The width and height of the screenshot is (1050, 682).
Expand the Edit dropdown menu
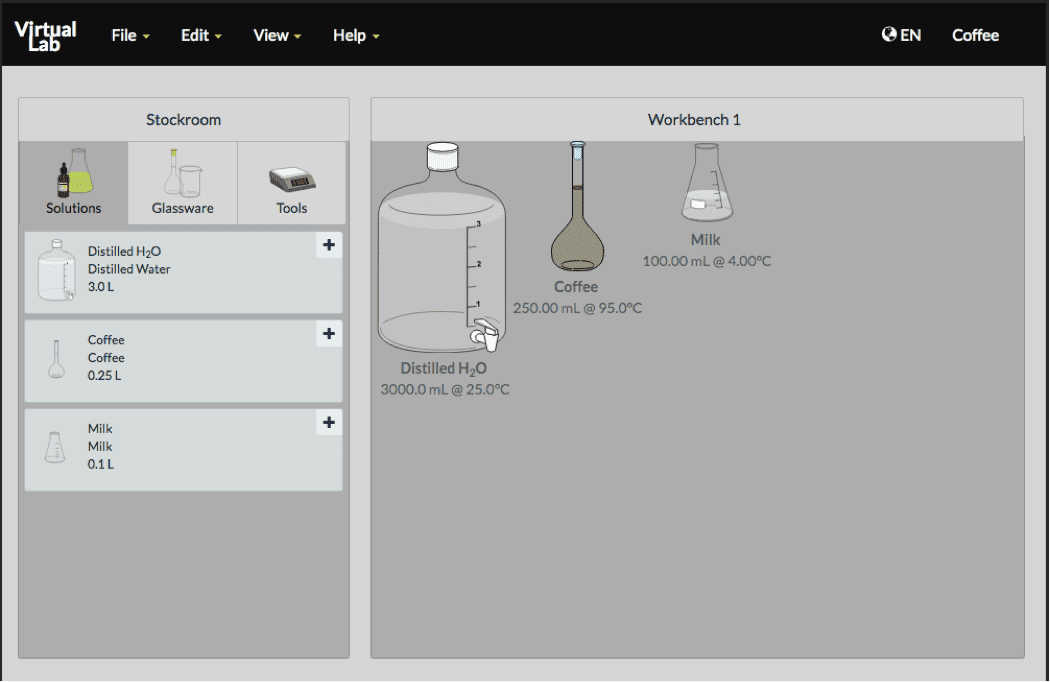[x=201, y=35]
